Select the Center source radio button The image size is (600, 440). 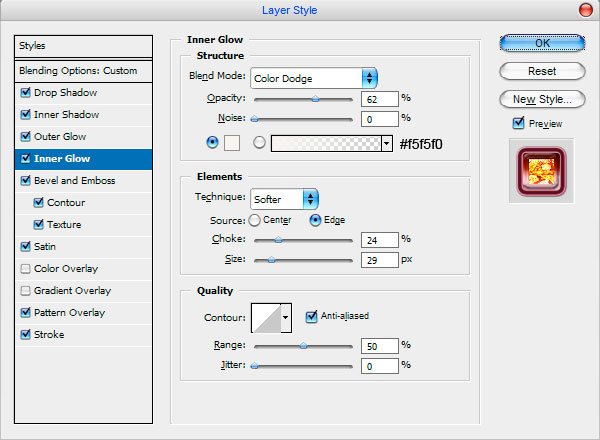coord(254,220)
